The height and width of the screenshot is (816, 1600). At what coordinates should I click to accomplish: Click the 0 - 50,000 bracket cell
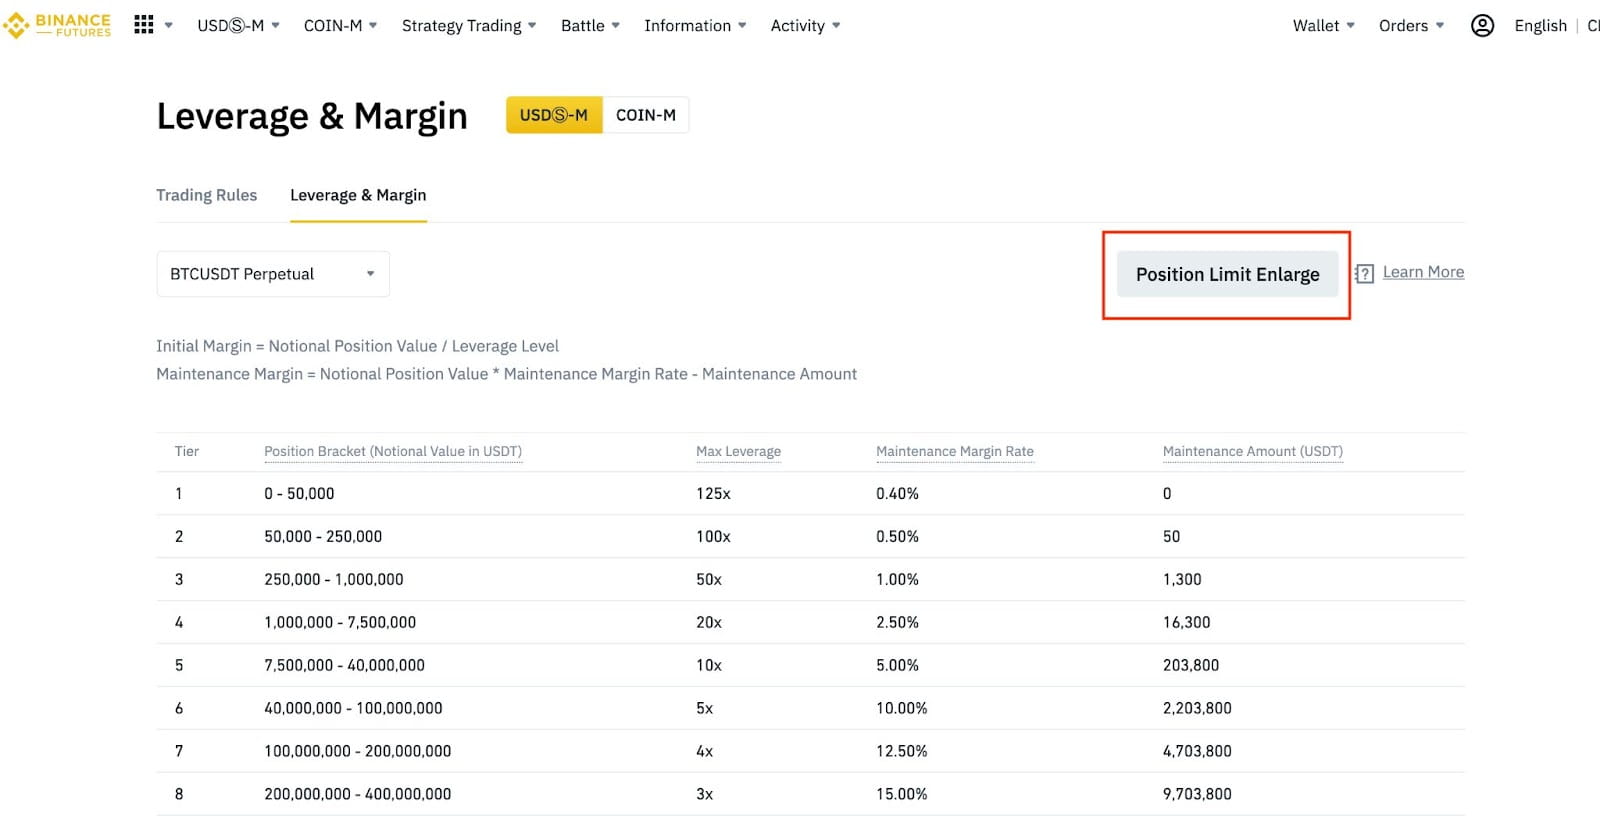point(299,494)
